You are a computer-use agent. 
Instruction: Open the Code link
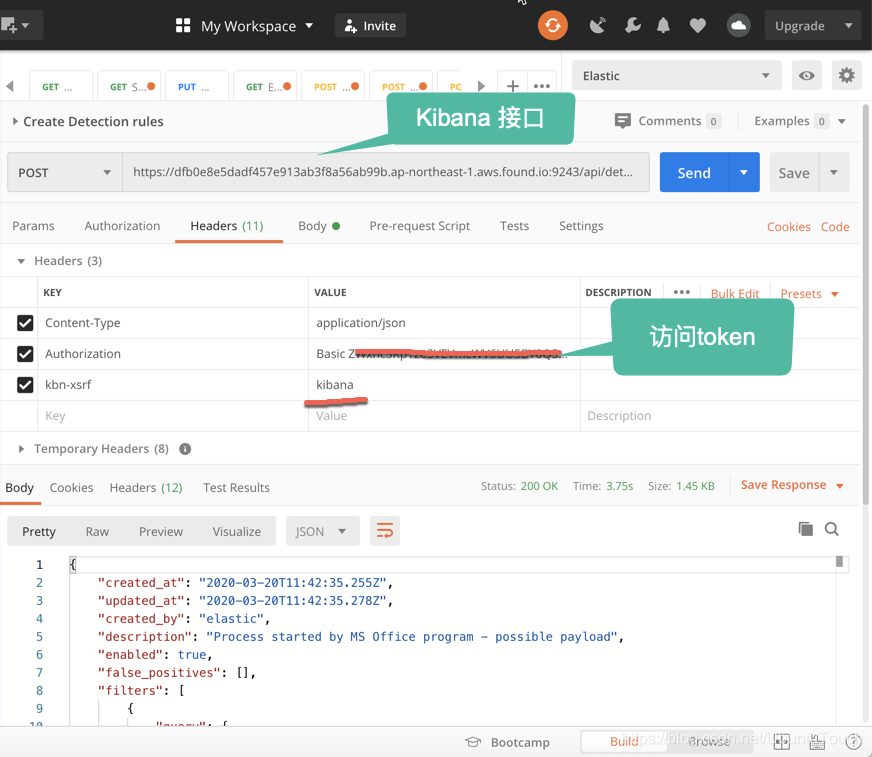835,227
